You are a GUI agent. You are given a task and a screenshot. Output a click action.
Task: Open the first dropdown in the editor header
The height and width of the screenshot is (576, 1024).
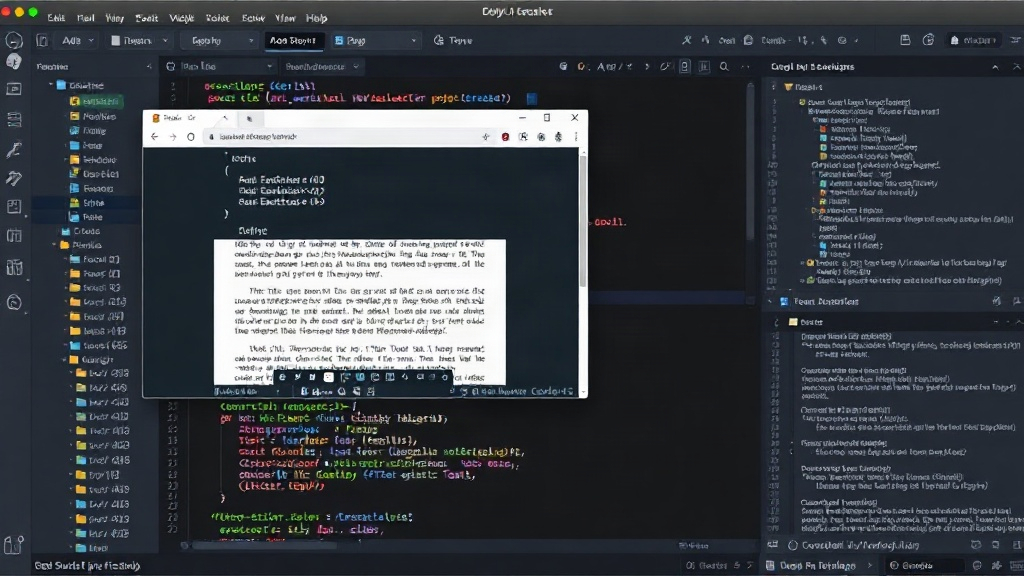click(x=219, y=67)
